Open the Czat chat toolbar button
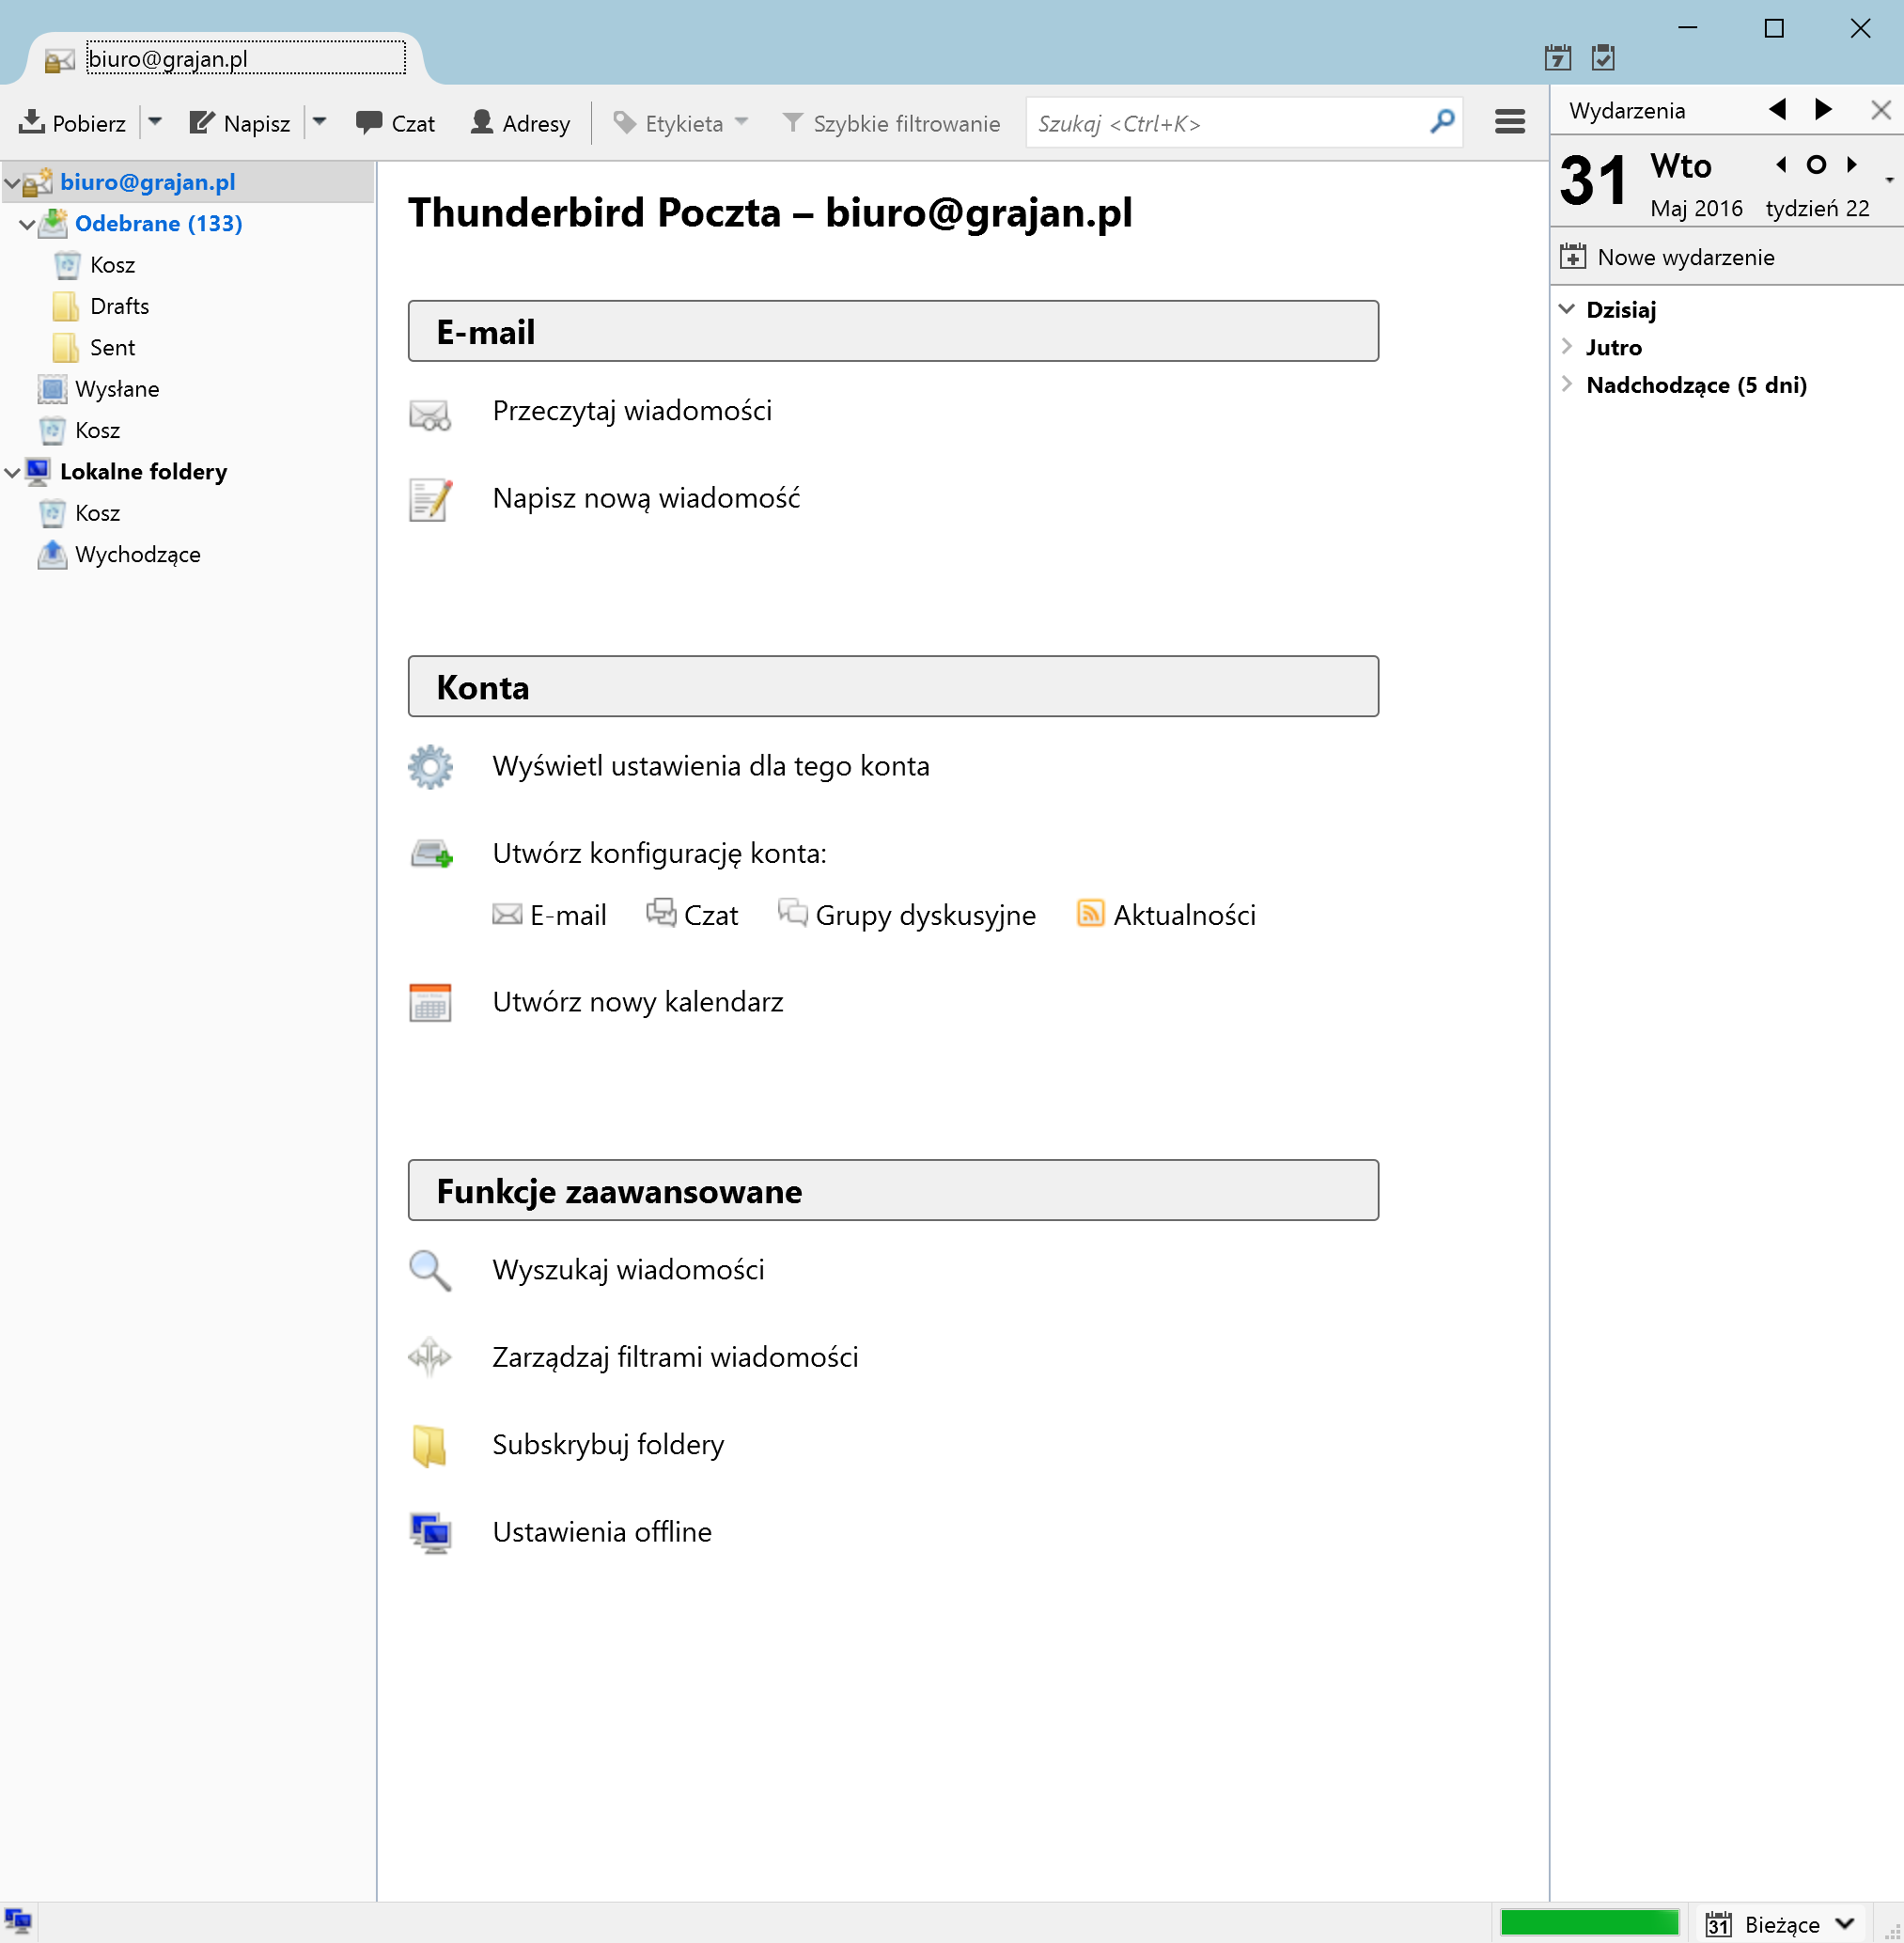 point(396,123)
